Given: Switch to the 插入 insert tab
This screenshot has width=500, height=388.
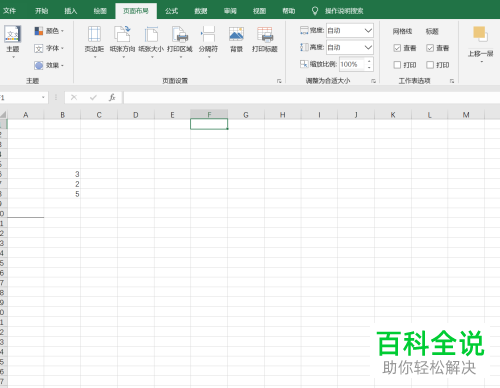Looking at the screenshot, I should tap(71, 11).
